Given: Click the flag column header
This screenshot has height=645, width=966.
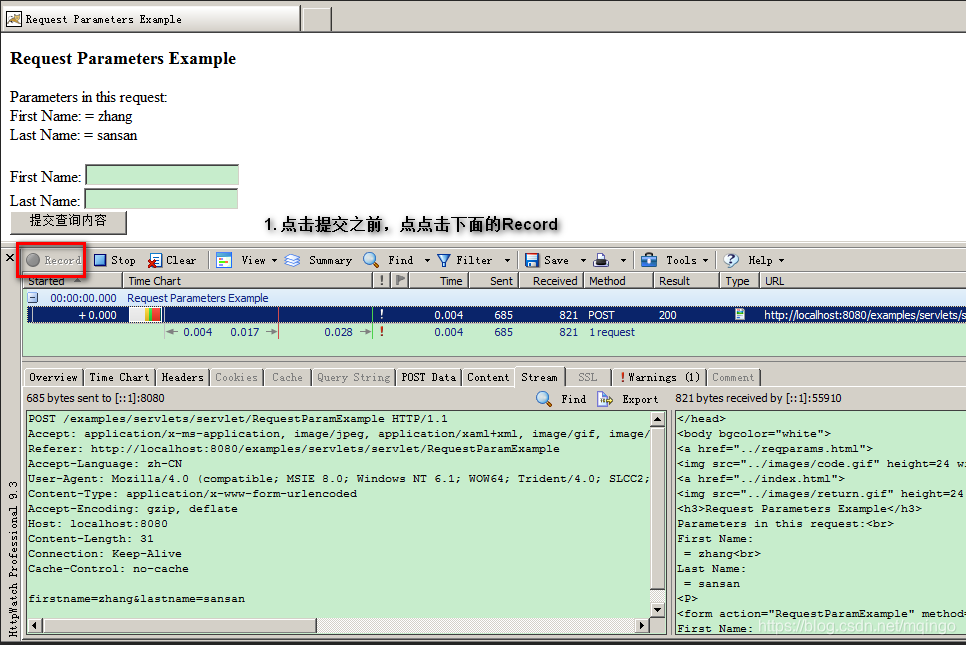Looking at the screenshot, I should pos(400,281).
